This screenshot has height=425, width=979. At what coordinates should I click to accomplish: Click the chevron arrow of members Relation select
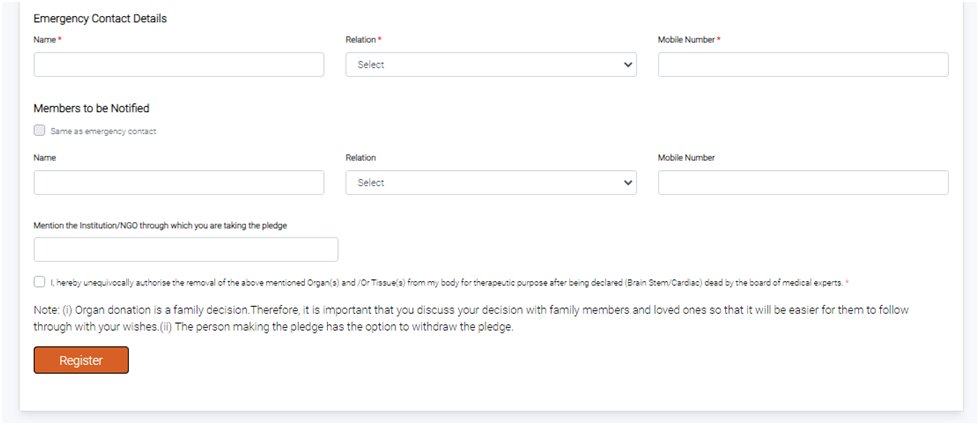point(628,183)
